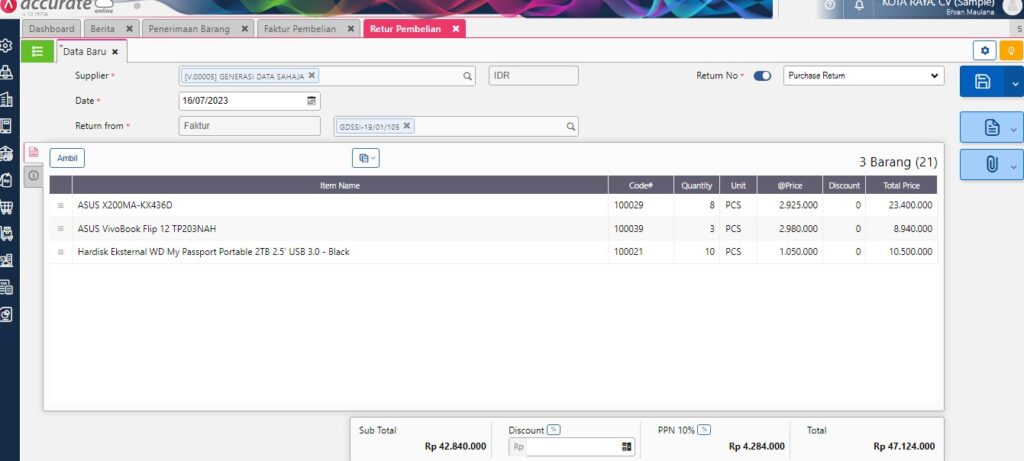Click the Date input field
Image resolution: width=1024 pixels, height=461 pixels.
[249, 101]
